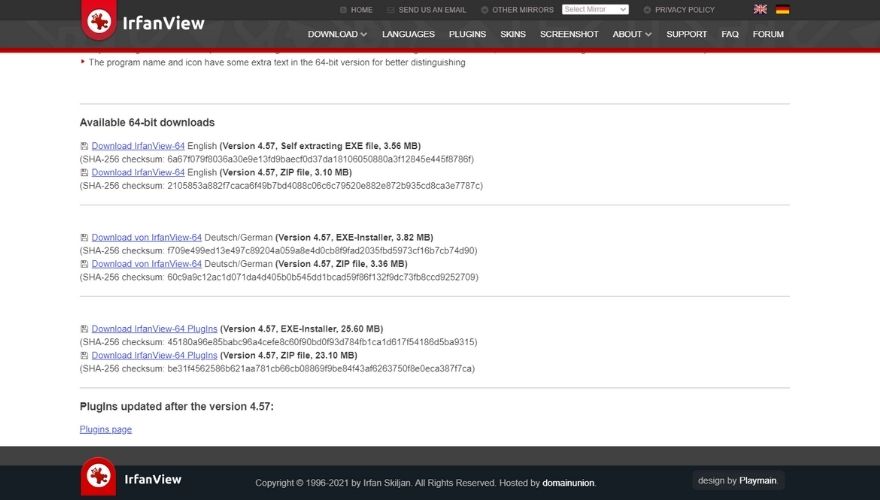
Task: Click the 'Available 64-bit downloads' heading
Action: pos(147,122)
